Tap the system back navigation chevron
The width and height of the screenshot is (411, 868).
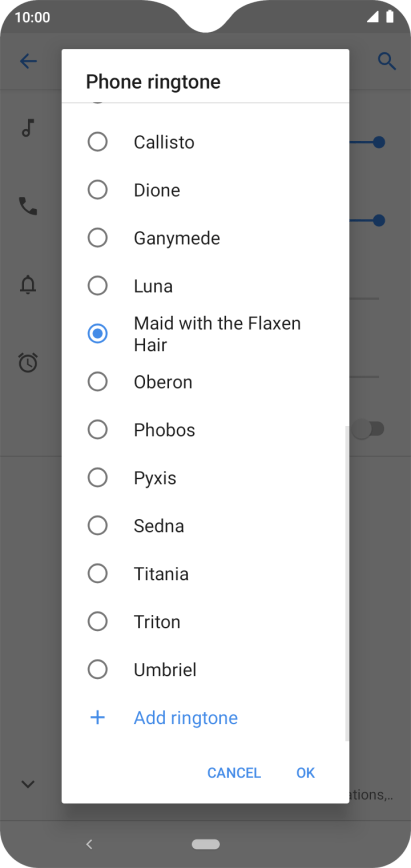point(89,844)
